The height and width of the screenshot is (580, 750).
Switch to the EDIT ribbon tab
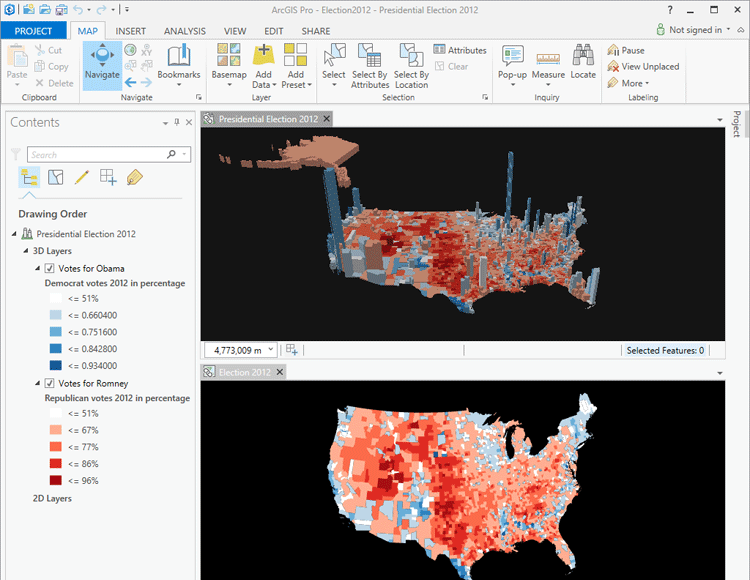click(x=274, y=31)
